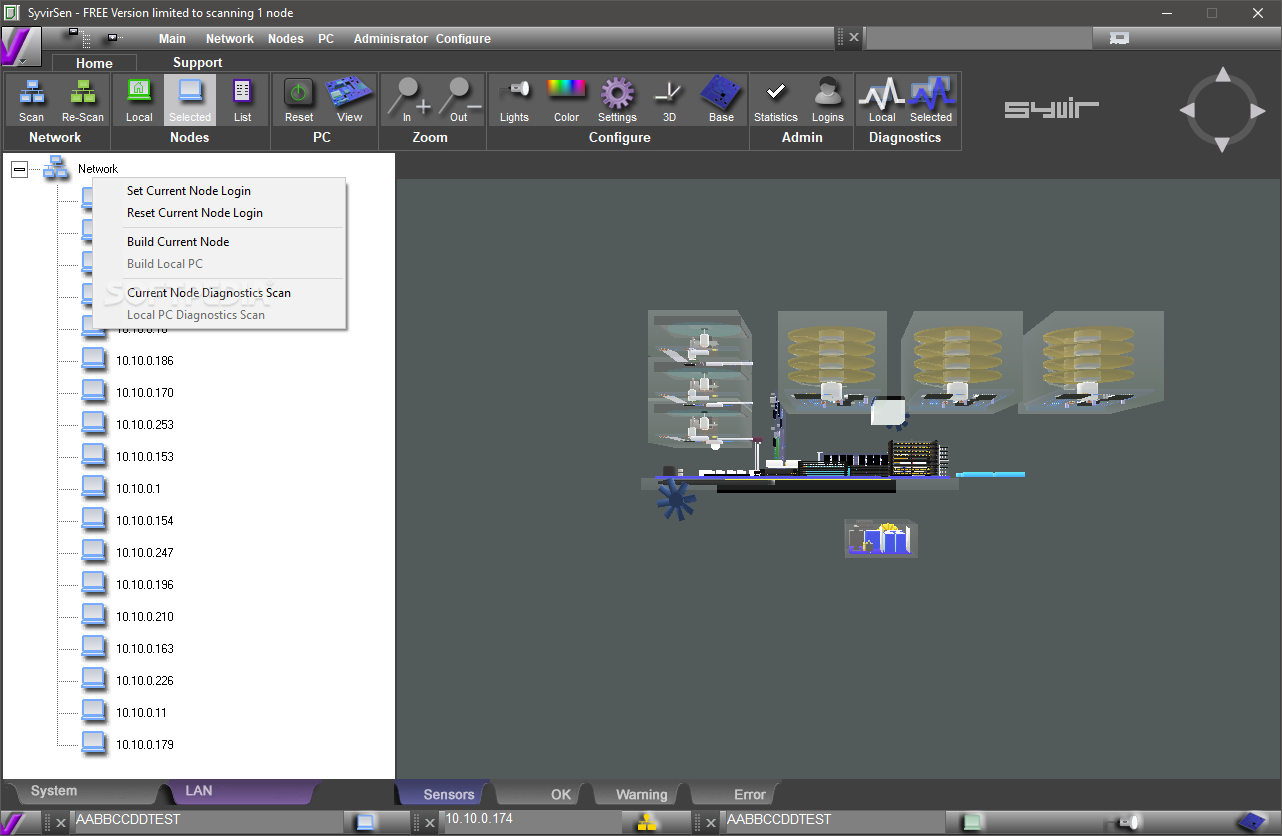Open Admin Logins user icon
Screen dimensions: 1282x836
coord(828,100)
